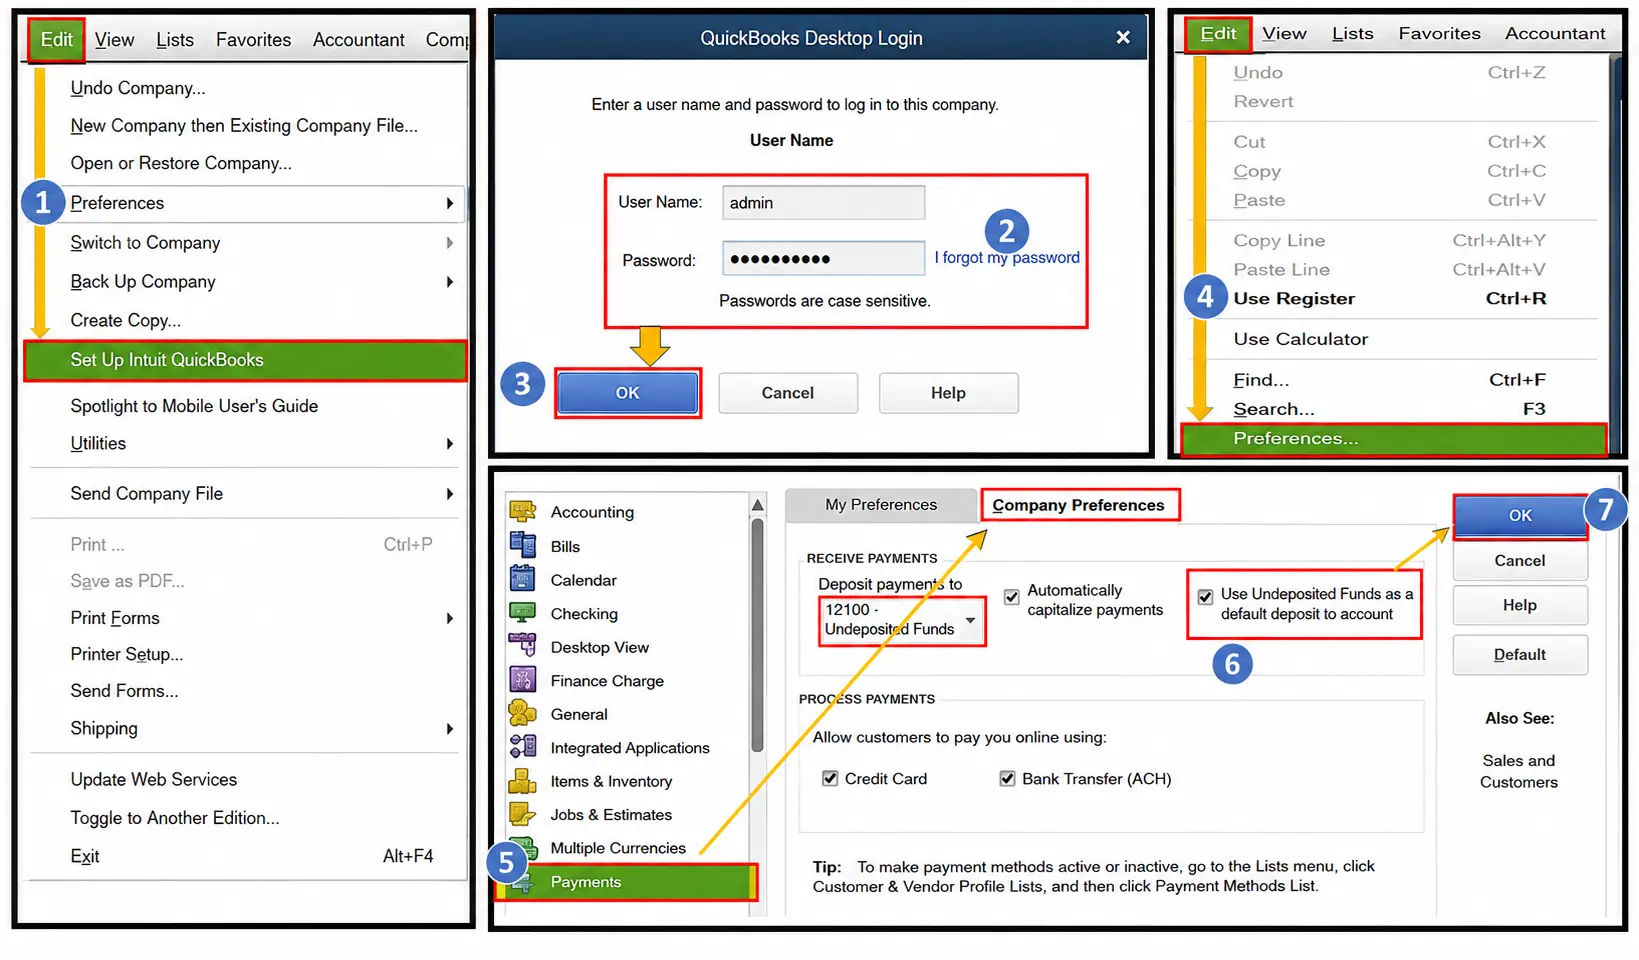The width and height of the screenshot is (1639, 960).
Task: Click the Bills preferences icon
Action: click(523, 545)
